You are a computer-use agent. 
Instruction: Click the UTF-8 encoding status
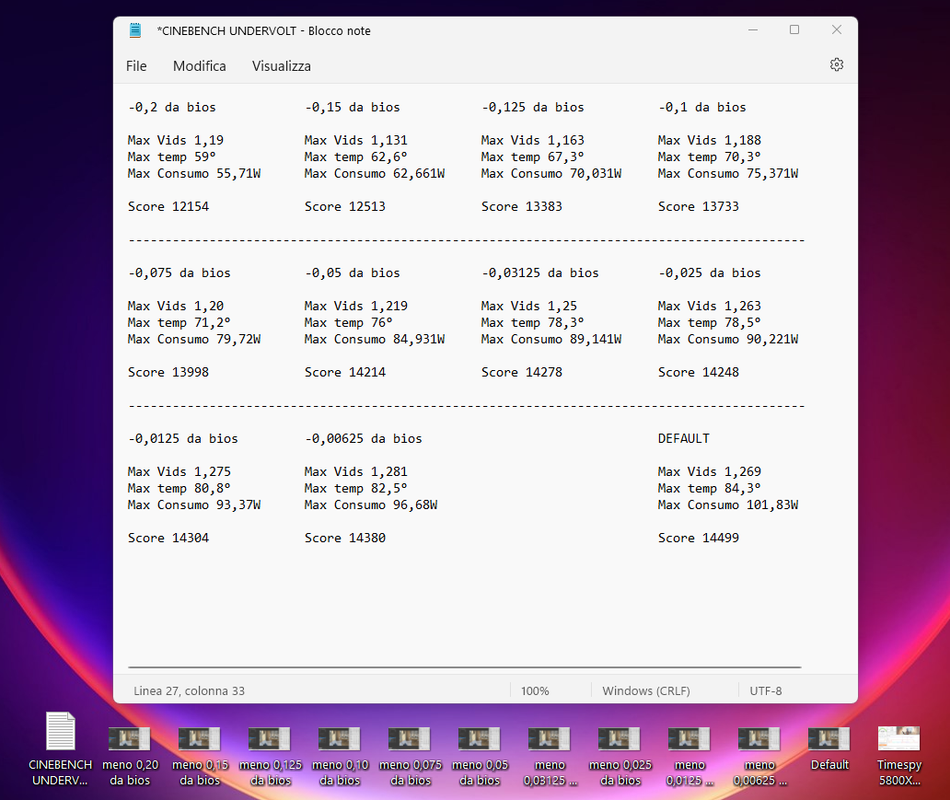pyautogui.click(x=765, y=691)
